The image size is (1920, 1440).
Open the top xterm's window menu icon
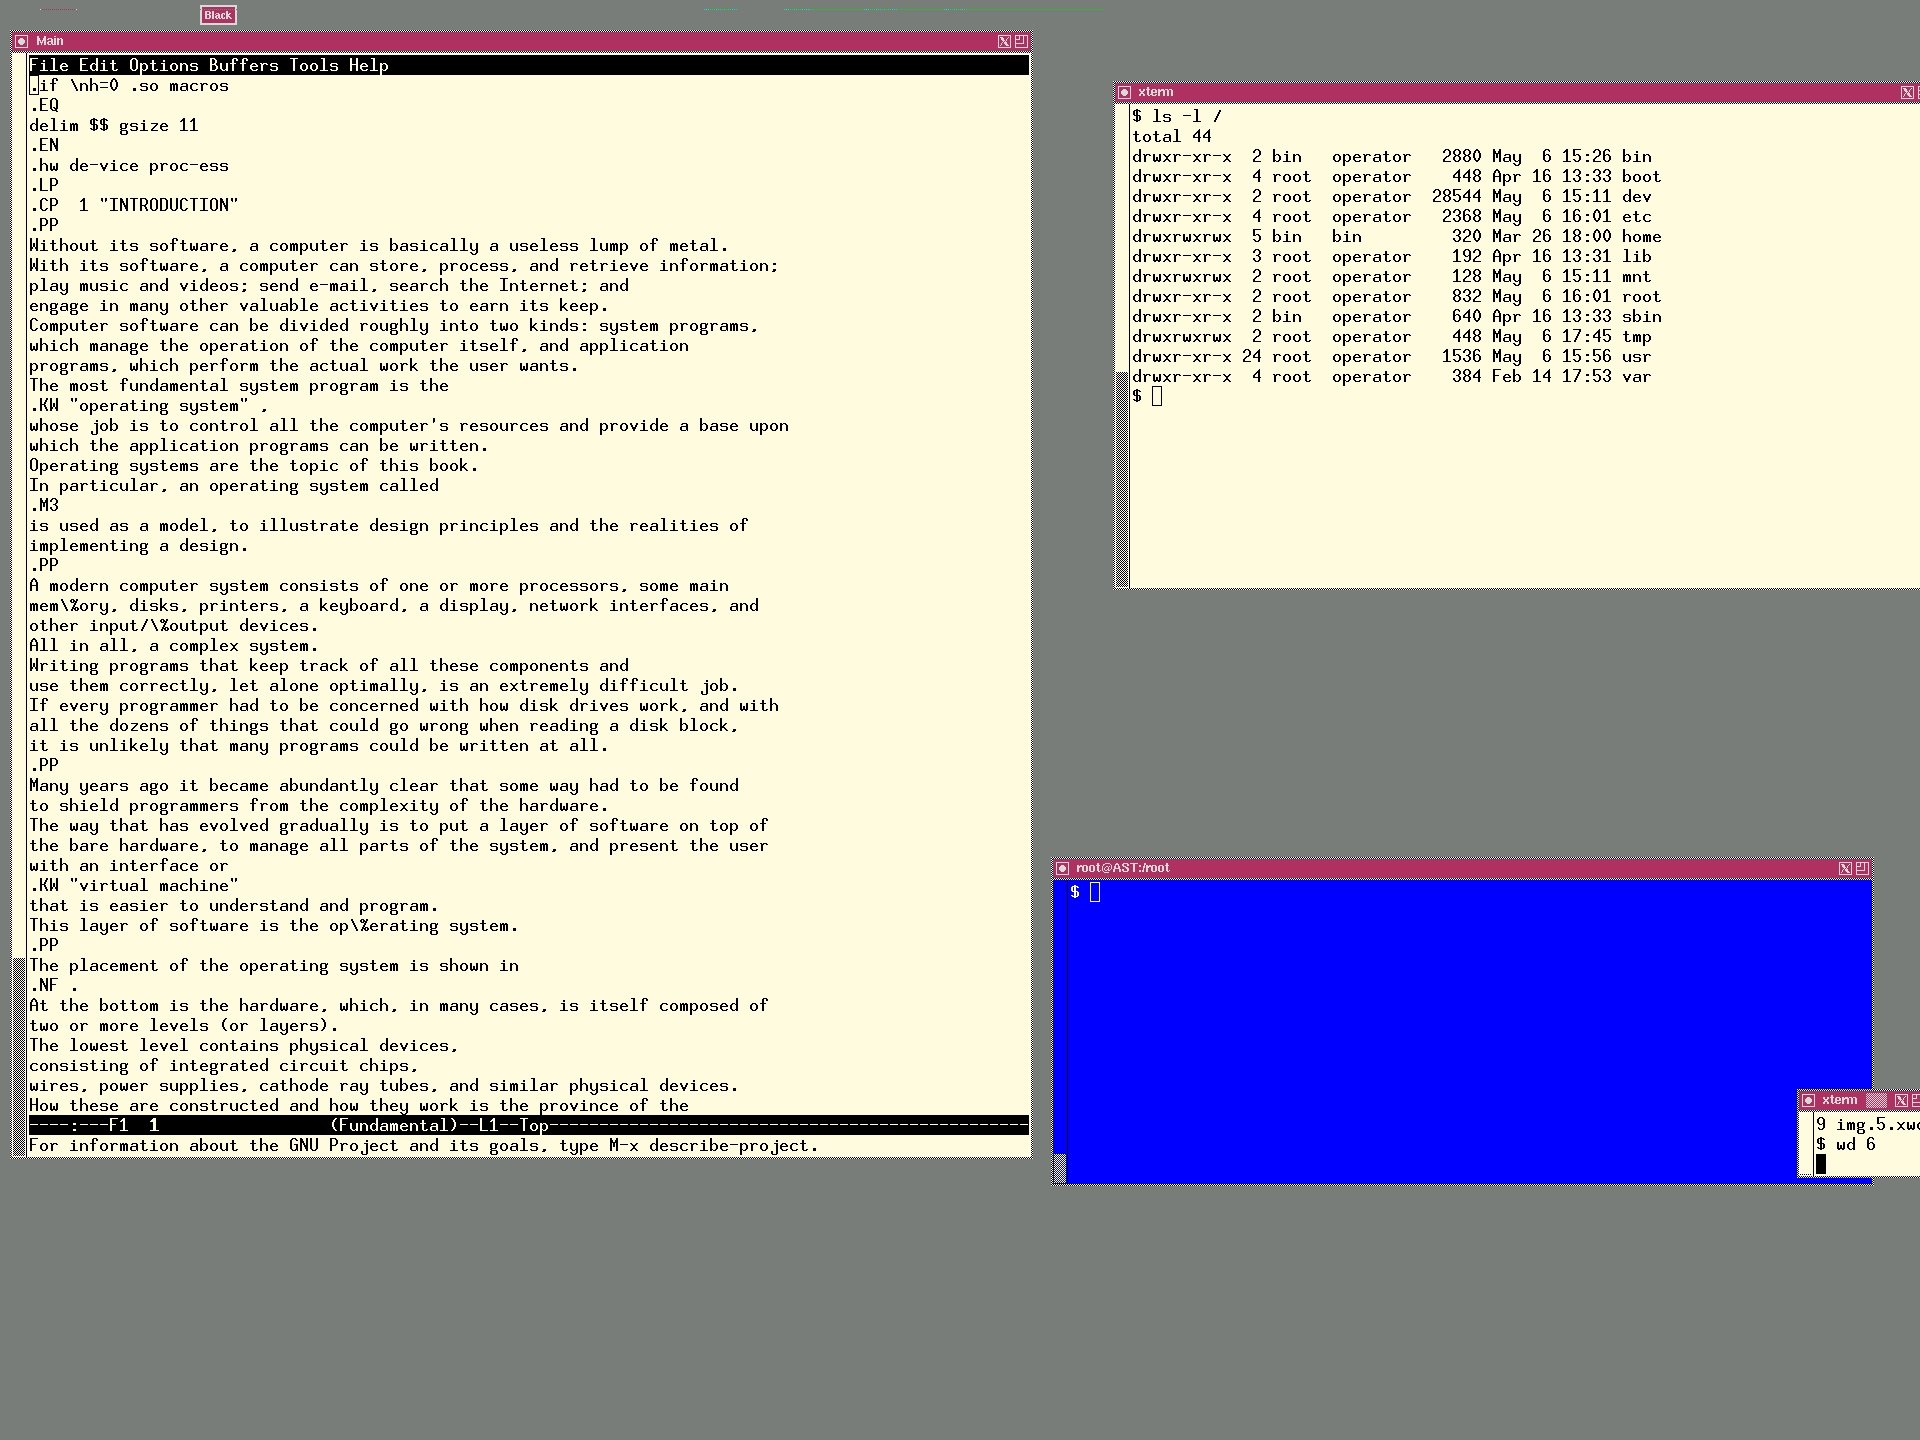1124,92
